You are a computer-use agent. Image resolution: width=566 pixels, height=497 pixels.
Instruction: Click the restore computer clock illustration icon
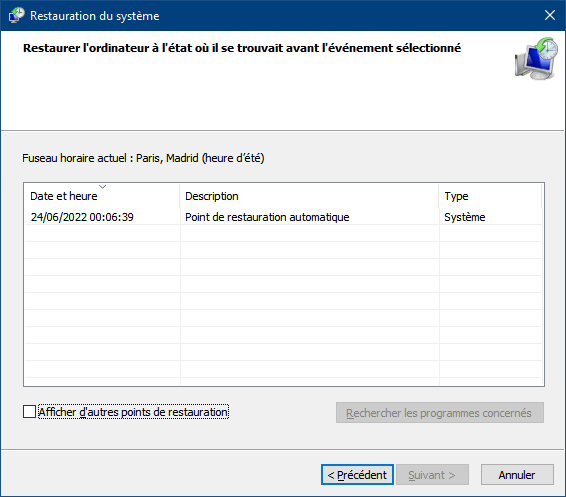point(536,58)
